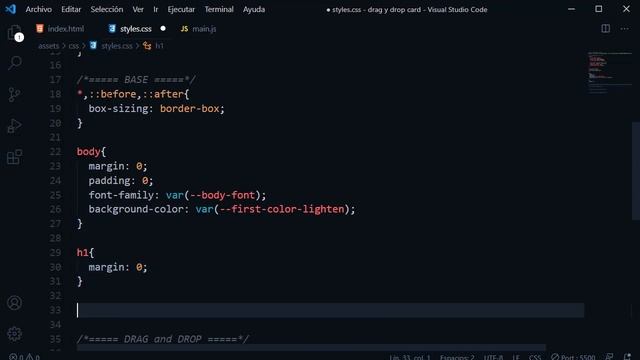Click 'margin' property on line 30
Screen dimensions: 640x360
pyautogui.click(x=106, y=267)
